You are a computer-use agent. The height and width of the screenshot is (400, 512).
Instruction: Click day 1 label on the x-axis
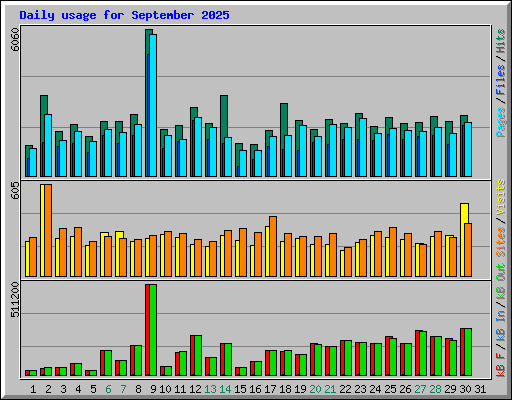click(x=33, y=389)
